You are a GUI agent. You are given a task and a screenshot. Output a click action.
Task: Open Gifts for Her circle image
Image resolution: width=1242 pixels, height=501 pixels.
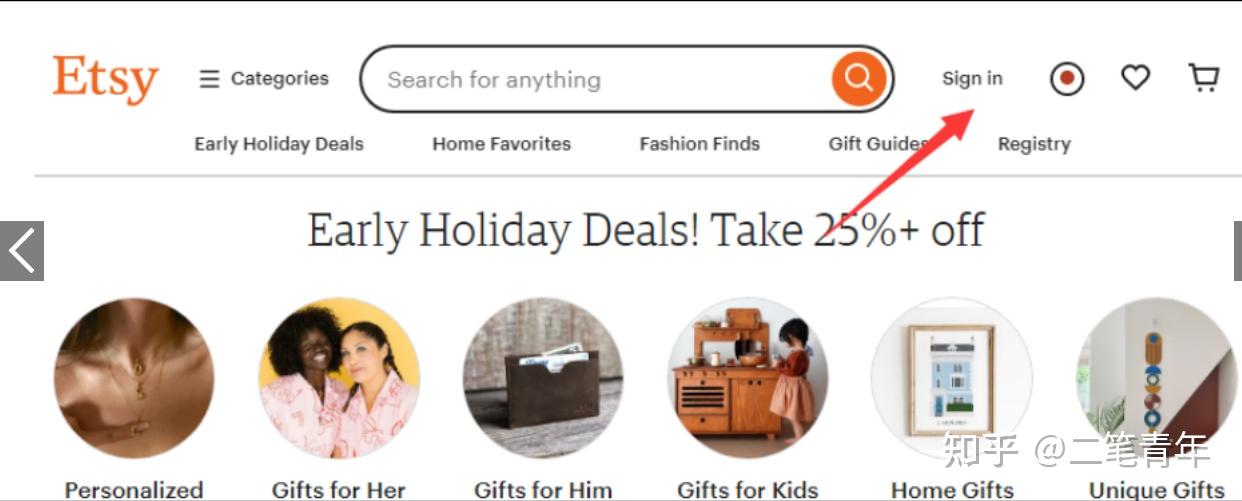(339, 378)
